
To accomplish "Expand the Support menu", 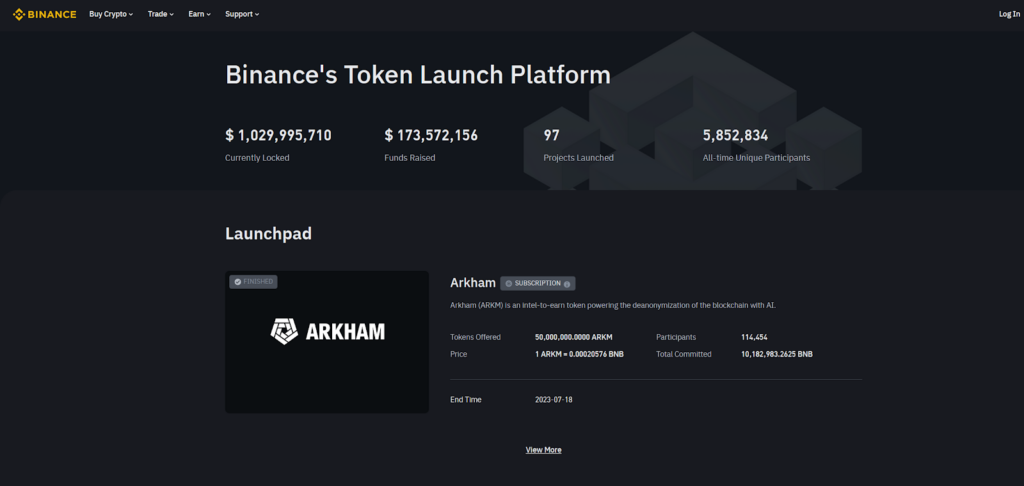I will click(x=242, y=14).
